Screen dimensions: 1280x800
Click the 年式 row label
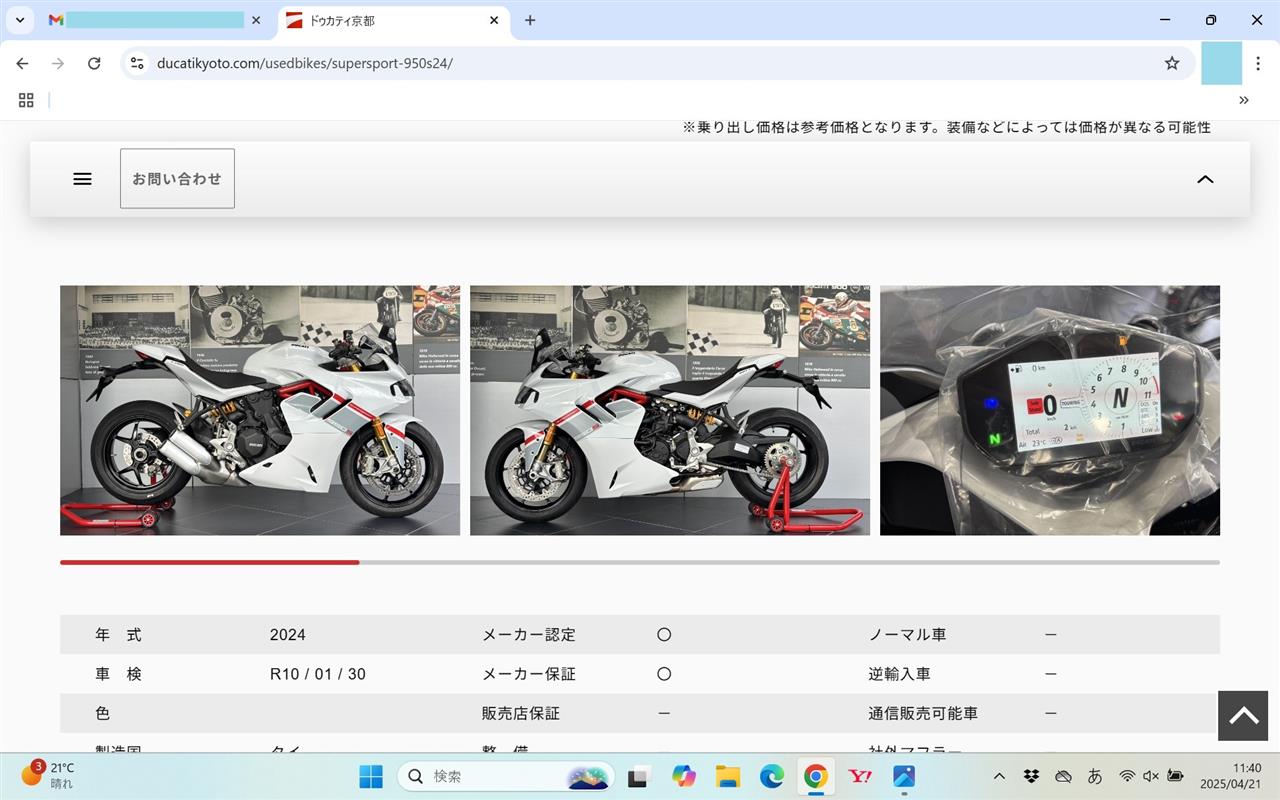119,635
